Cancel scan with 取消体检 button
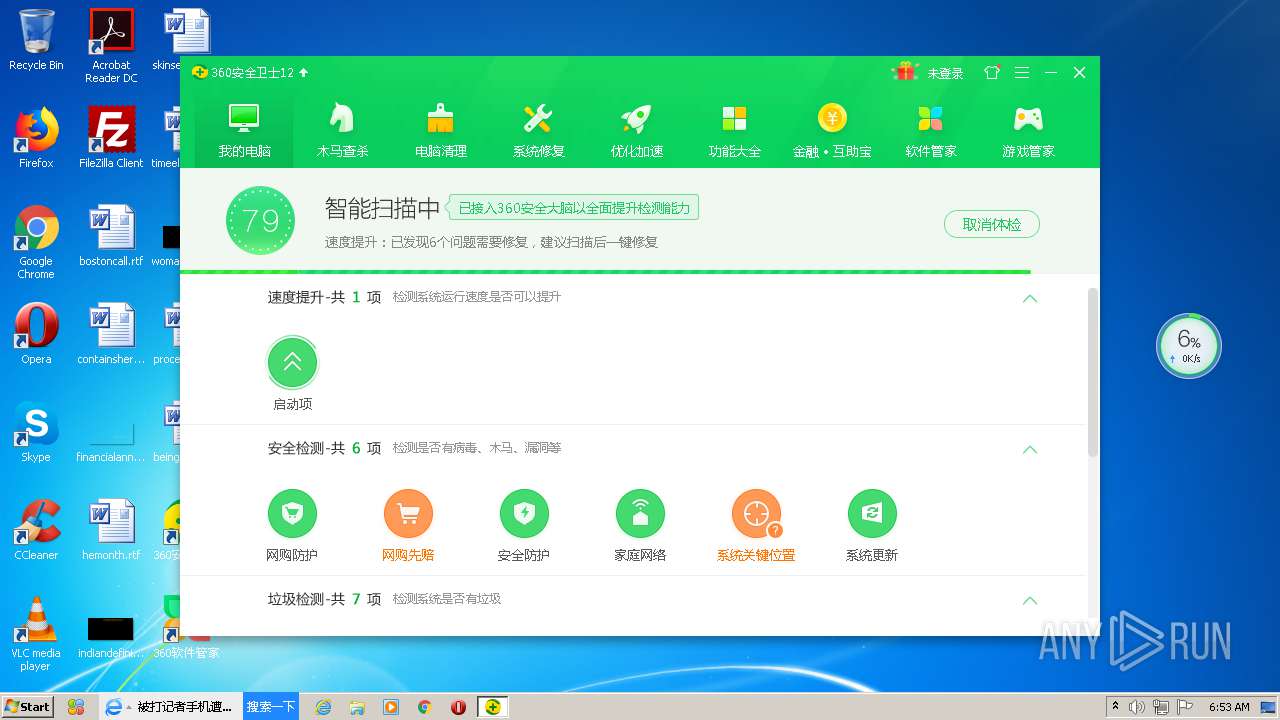 991,224
